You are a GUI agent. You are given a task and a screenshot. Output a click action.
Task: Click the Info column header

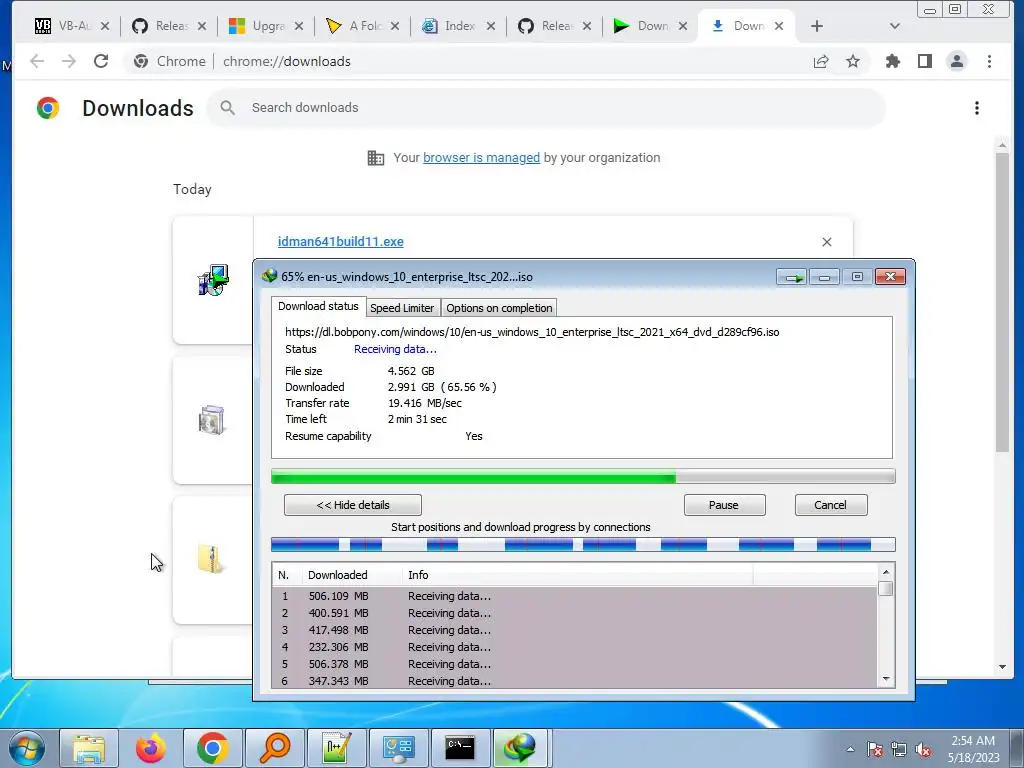click(577, 575)
